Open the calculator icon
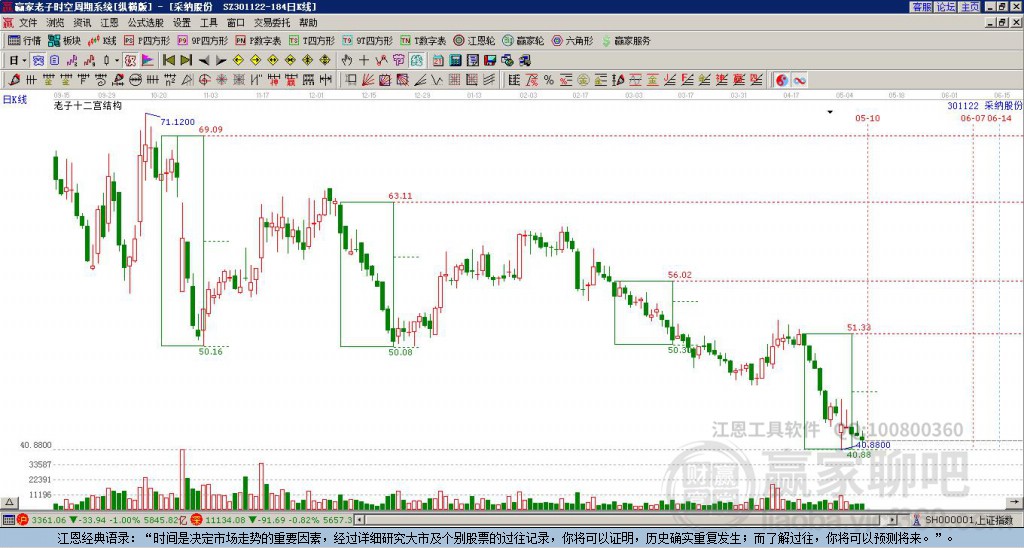Viewport: 1024px width, 548px height. coord(456,61)
